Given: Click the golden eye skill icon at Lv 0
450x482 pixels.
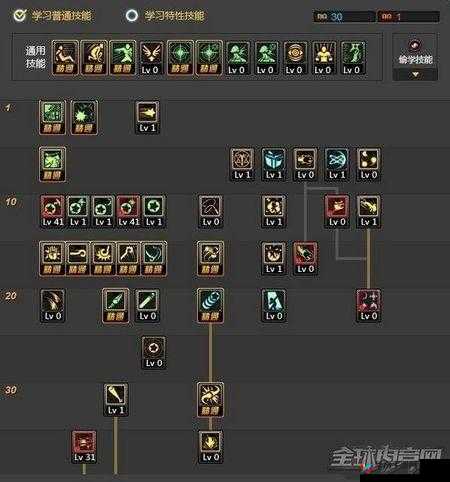Looking at the screenshot, I should pyautogui.click(x=295, y=58).
